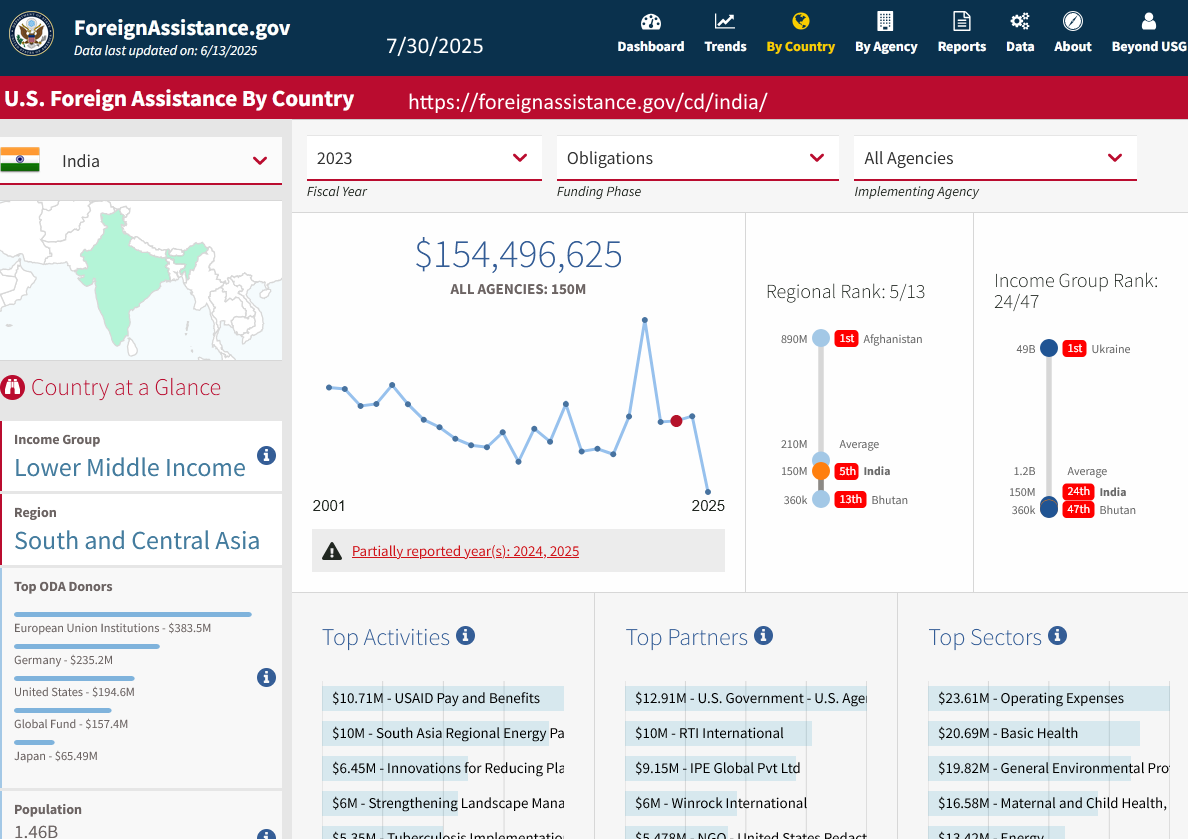
Task: Select the IPE Global Pvt Ltd partner bar
Action: click(711, 768)
